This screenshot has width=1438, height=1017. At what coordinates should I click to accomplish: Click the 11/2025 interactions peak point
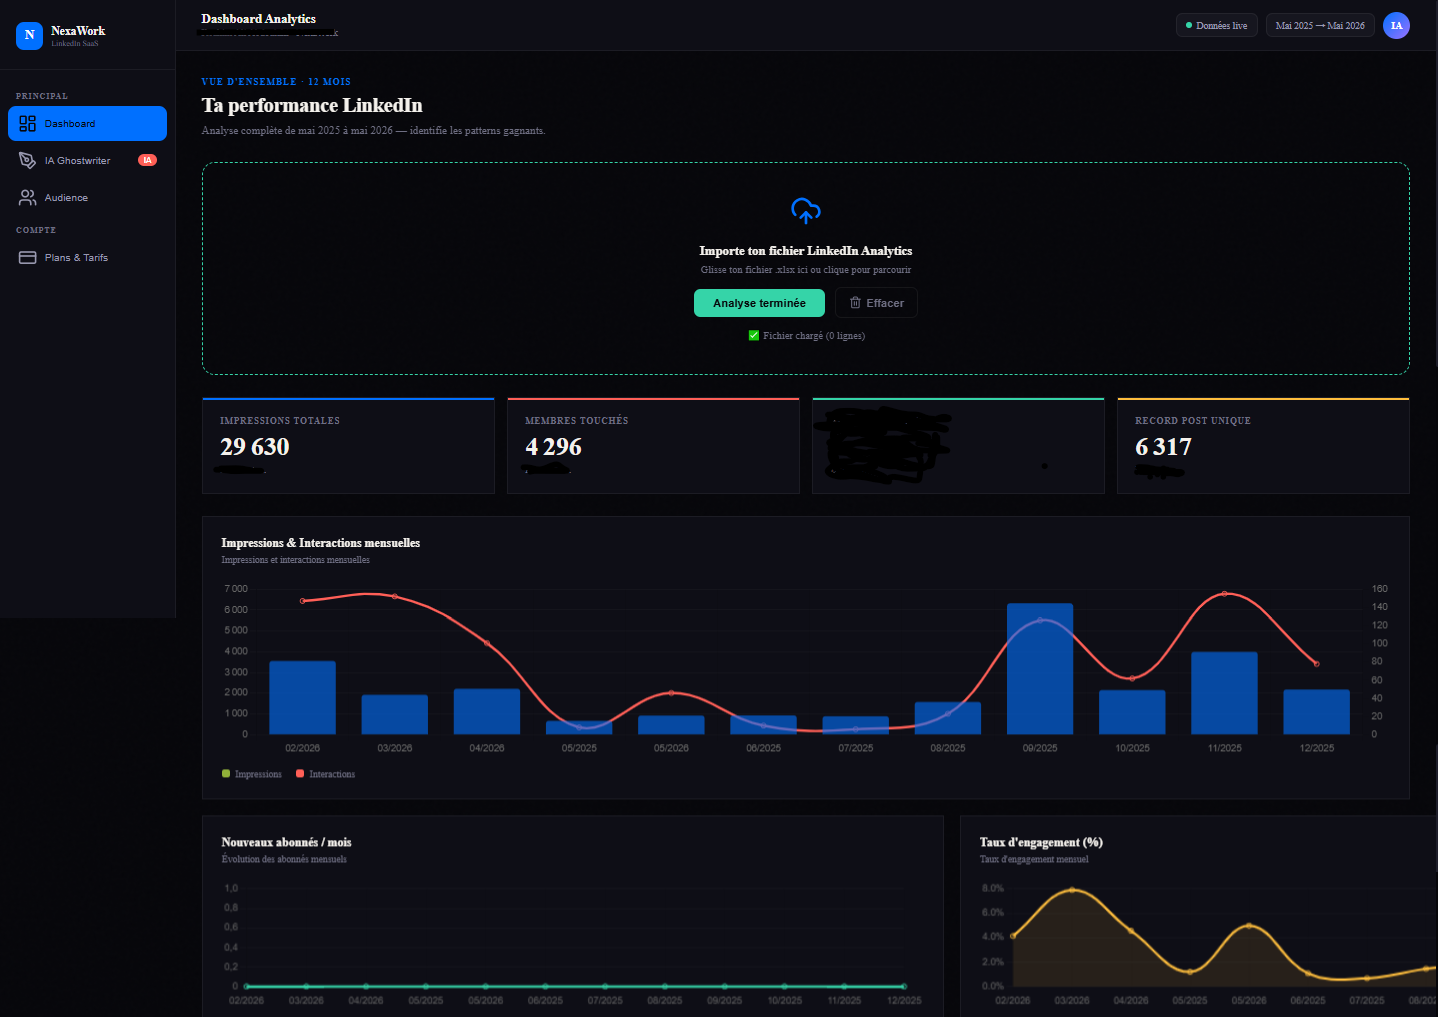click(x=1225, y=593)
